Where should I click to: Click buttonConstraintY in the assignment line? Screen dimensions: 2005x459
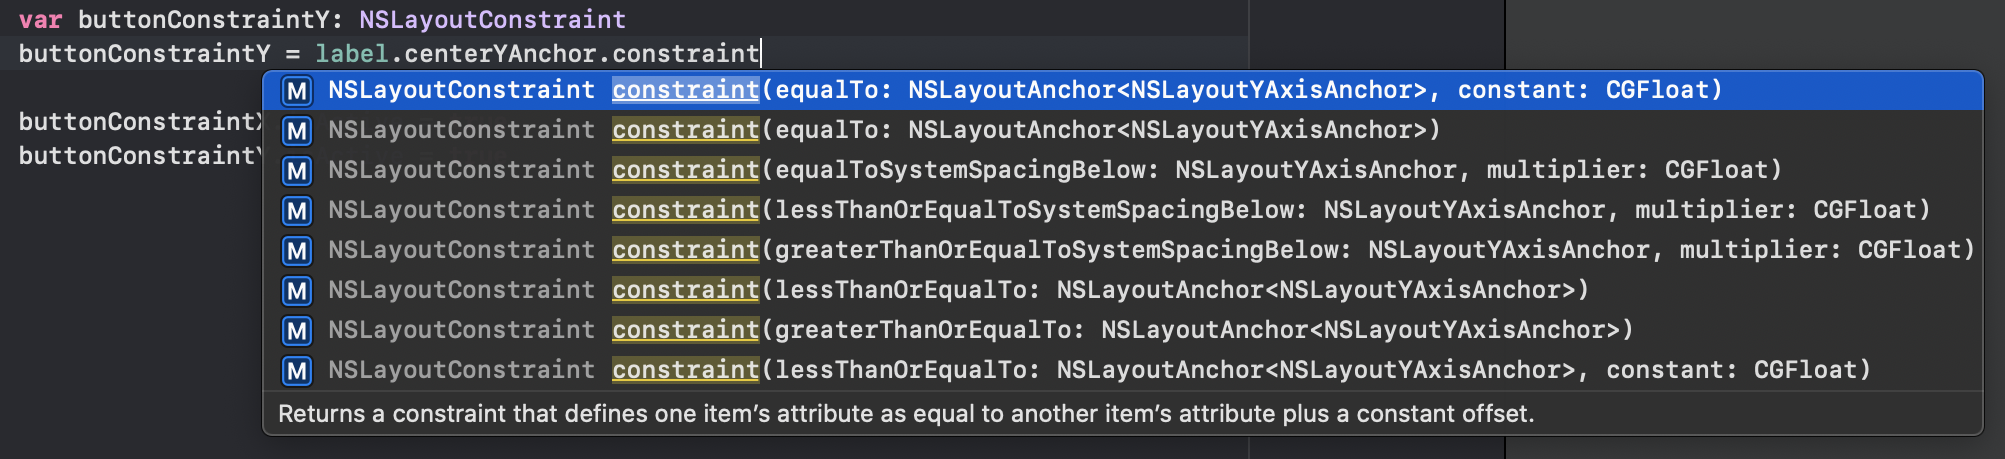pyautogui.click(x=144, y=53)
